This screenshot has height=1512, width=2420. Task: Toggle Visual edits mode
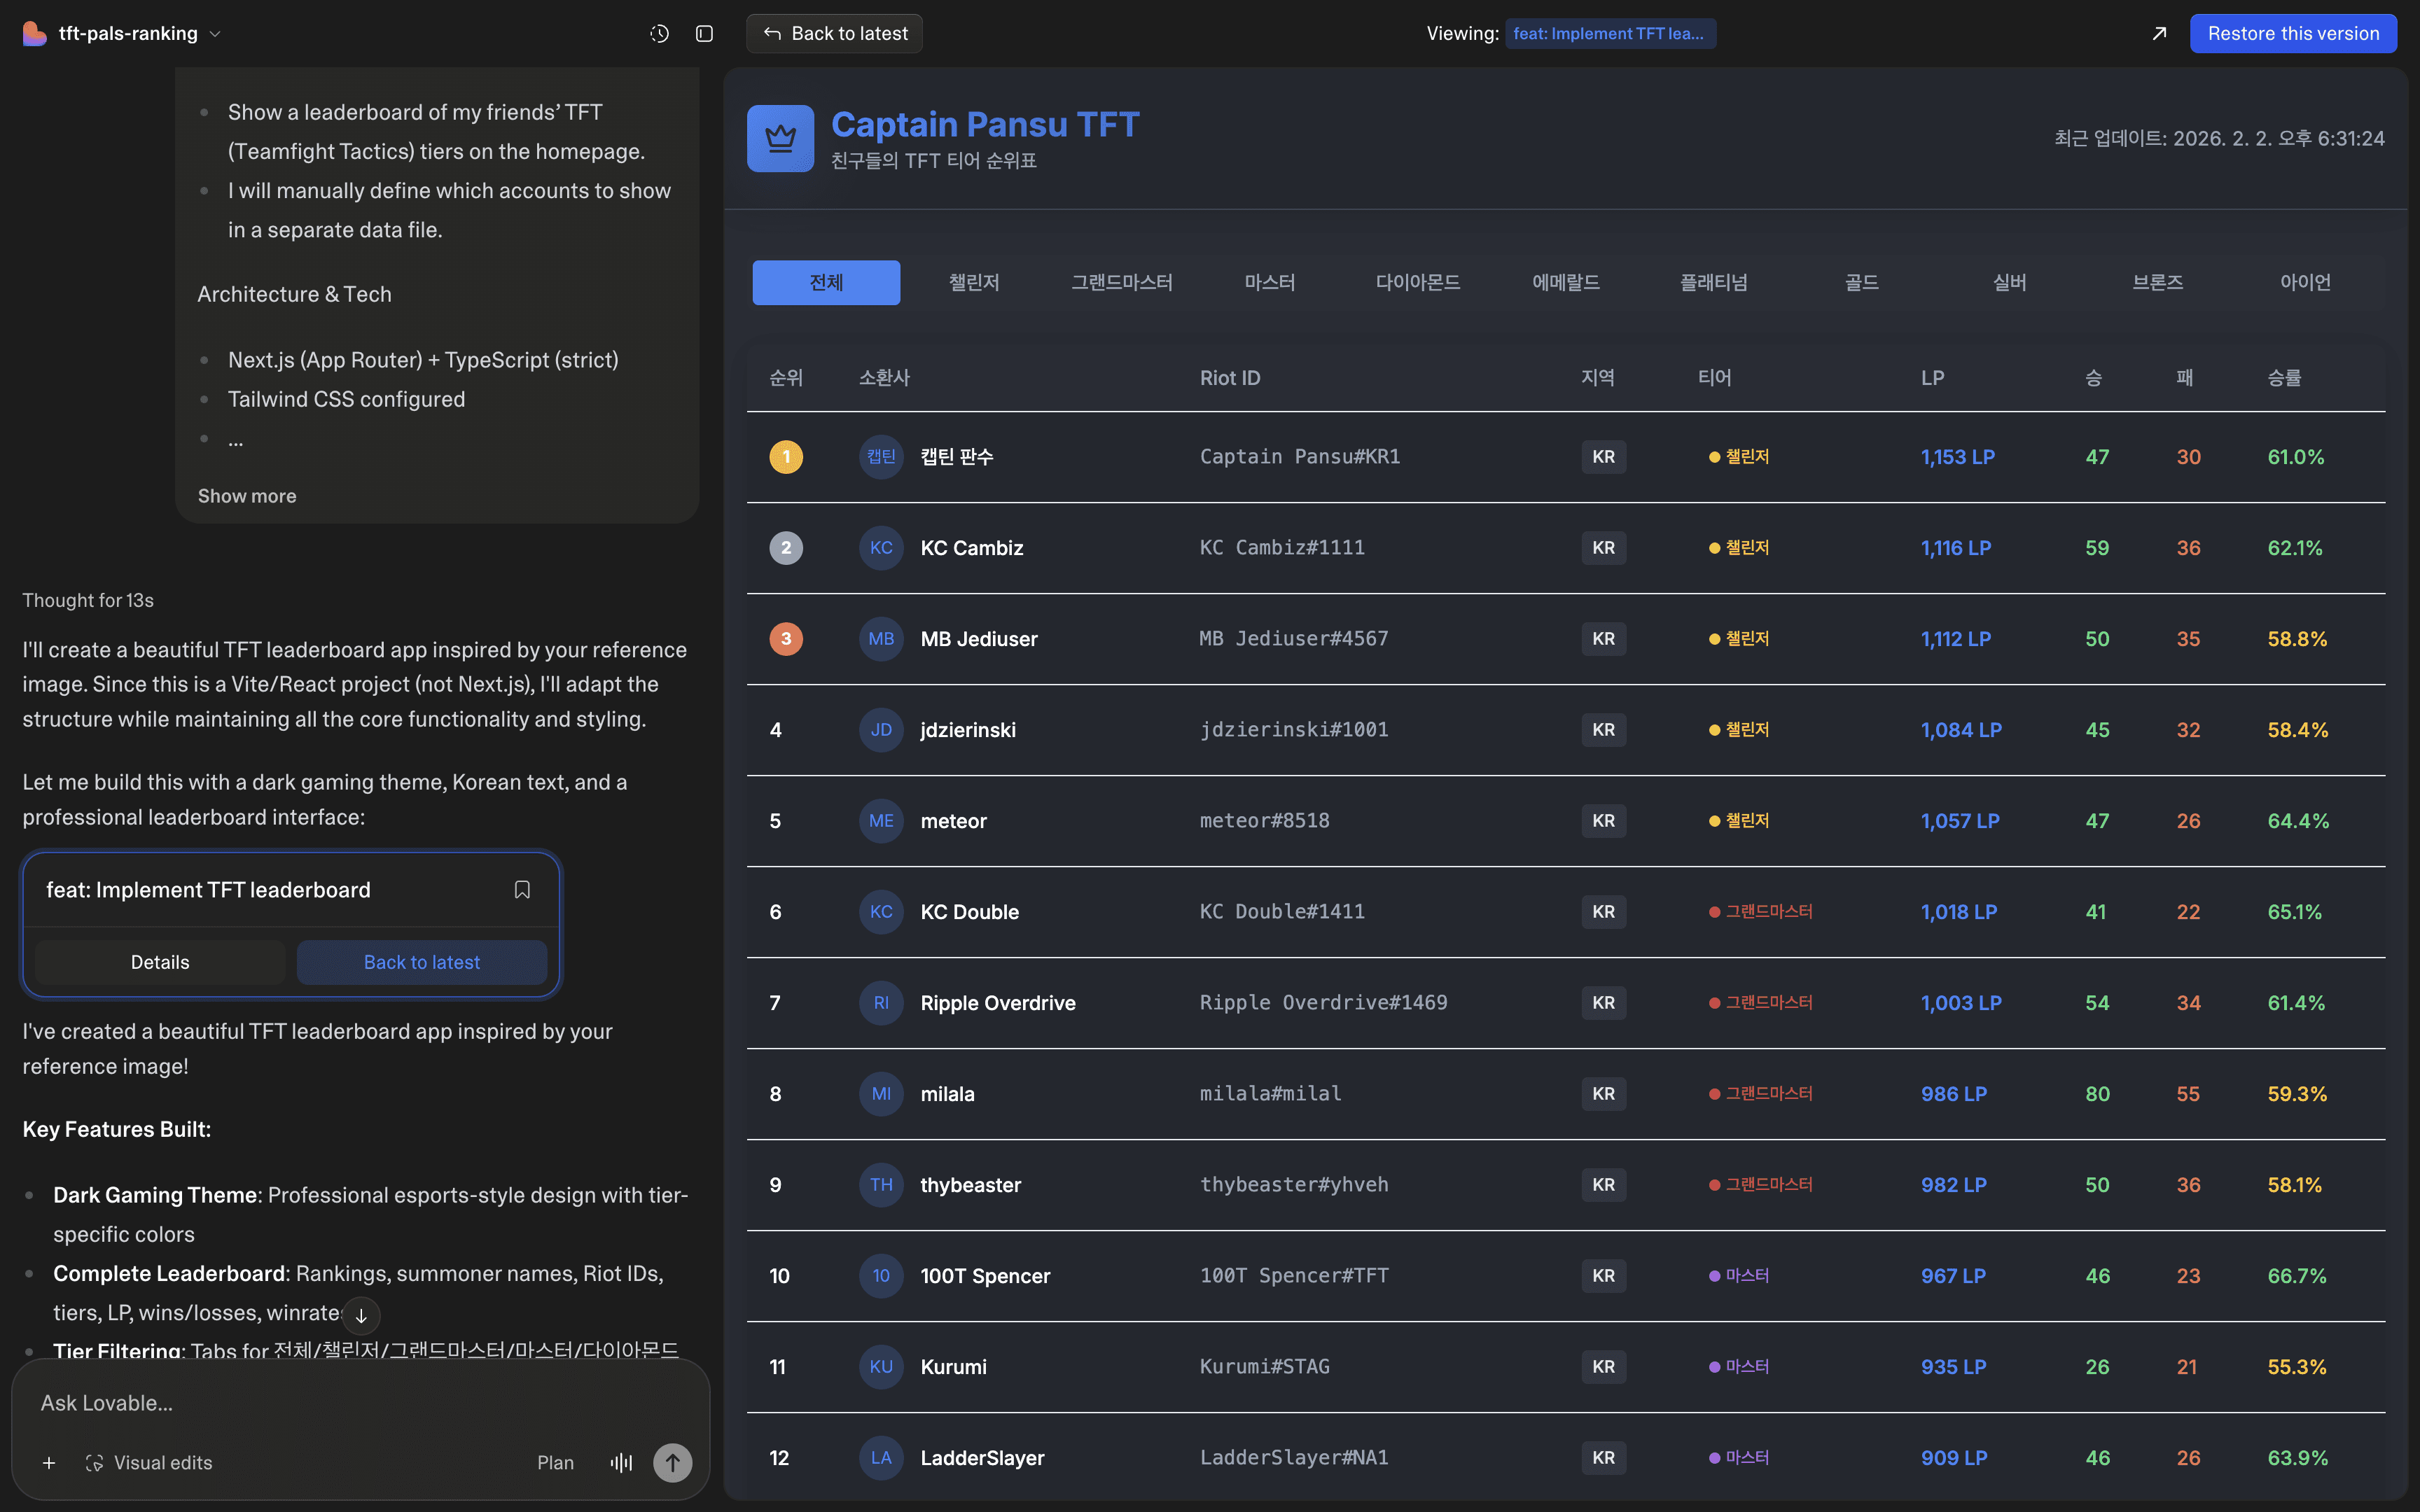(x=149, y=1463)
